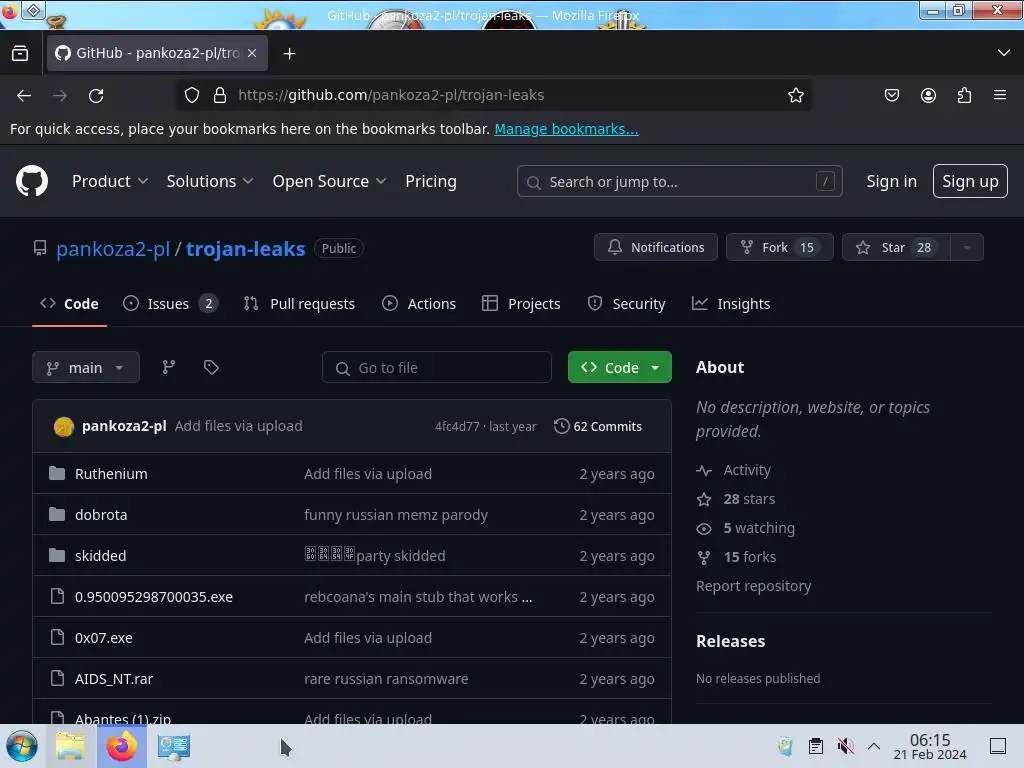Star the repository with Star button
The height and width of the screenshot is (768, 1024).
tap(896, 248)
